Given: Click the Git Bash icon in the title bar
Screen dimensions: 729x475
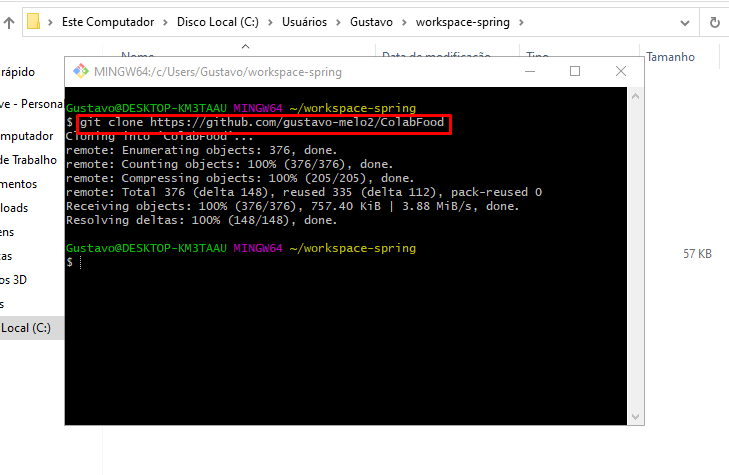Looking at the screenshot, I should (80, 71).
